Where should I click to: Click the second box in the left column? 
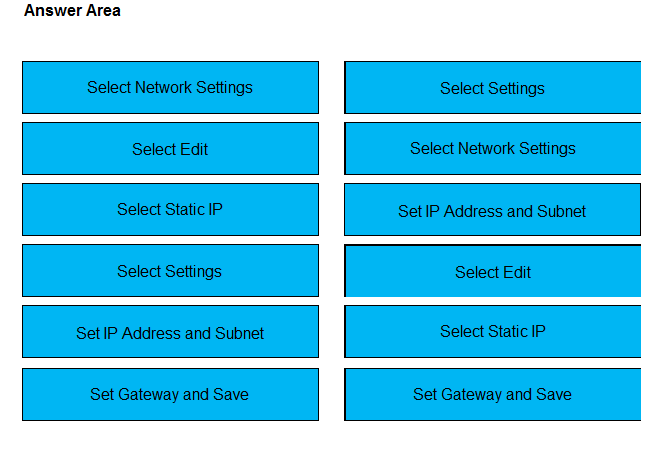click(x=170, y=148)
